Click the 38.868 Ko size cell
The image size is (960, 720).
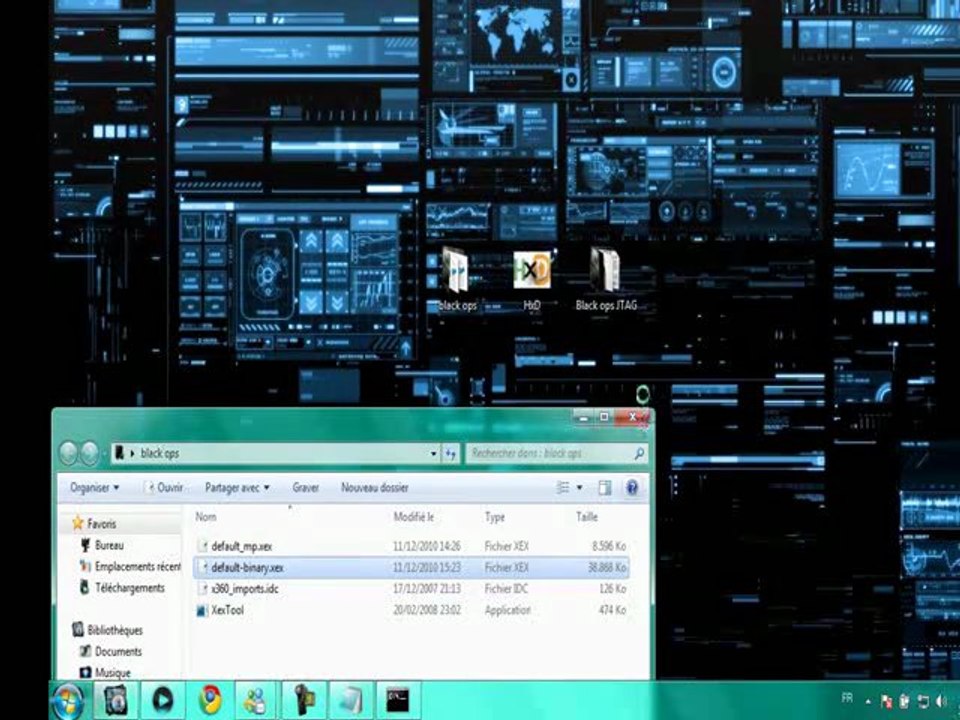(607, 568)
